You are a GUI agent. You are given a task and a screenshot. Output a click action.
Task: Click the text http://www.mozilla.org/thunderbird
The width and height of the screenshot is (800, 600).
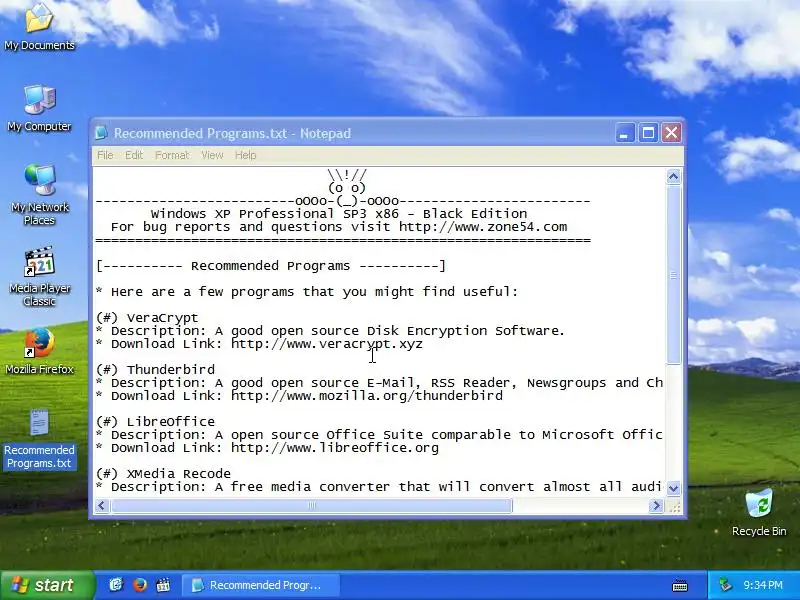click(367, 396)
